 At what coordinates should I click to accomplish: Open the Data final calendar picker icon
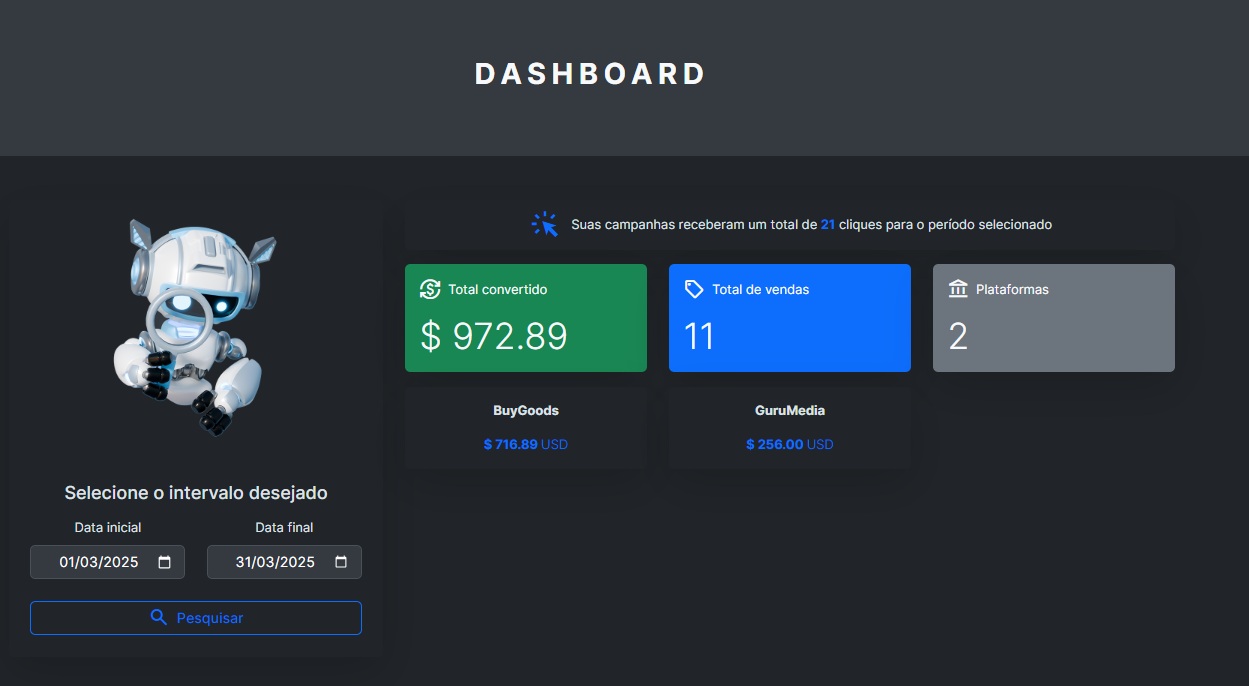[341, 562]
